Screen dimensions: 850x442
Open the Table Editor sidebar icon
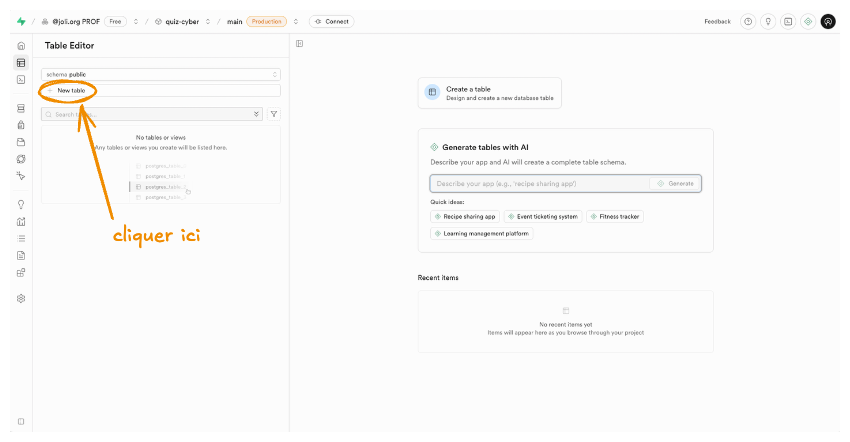pos(21,63)
